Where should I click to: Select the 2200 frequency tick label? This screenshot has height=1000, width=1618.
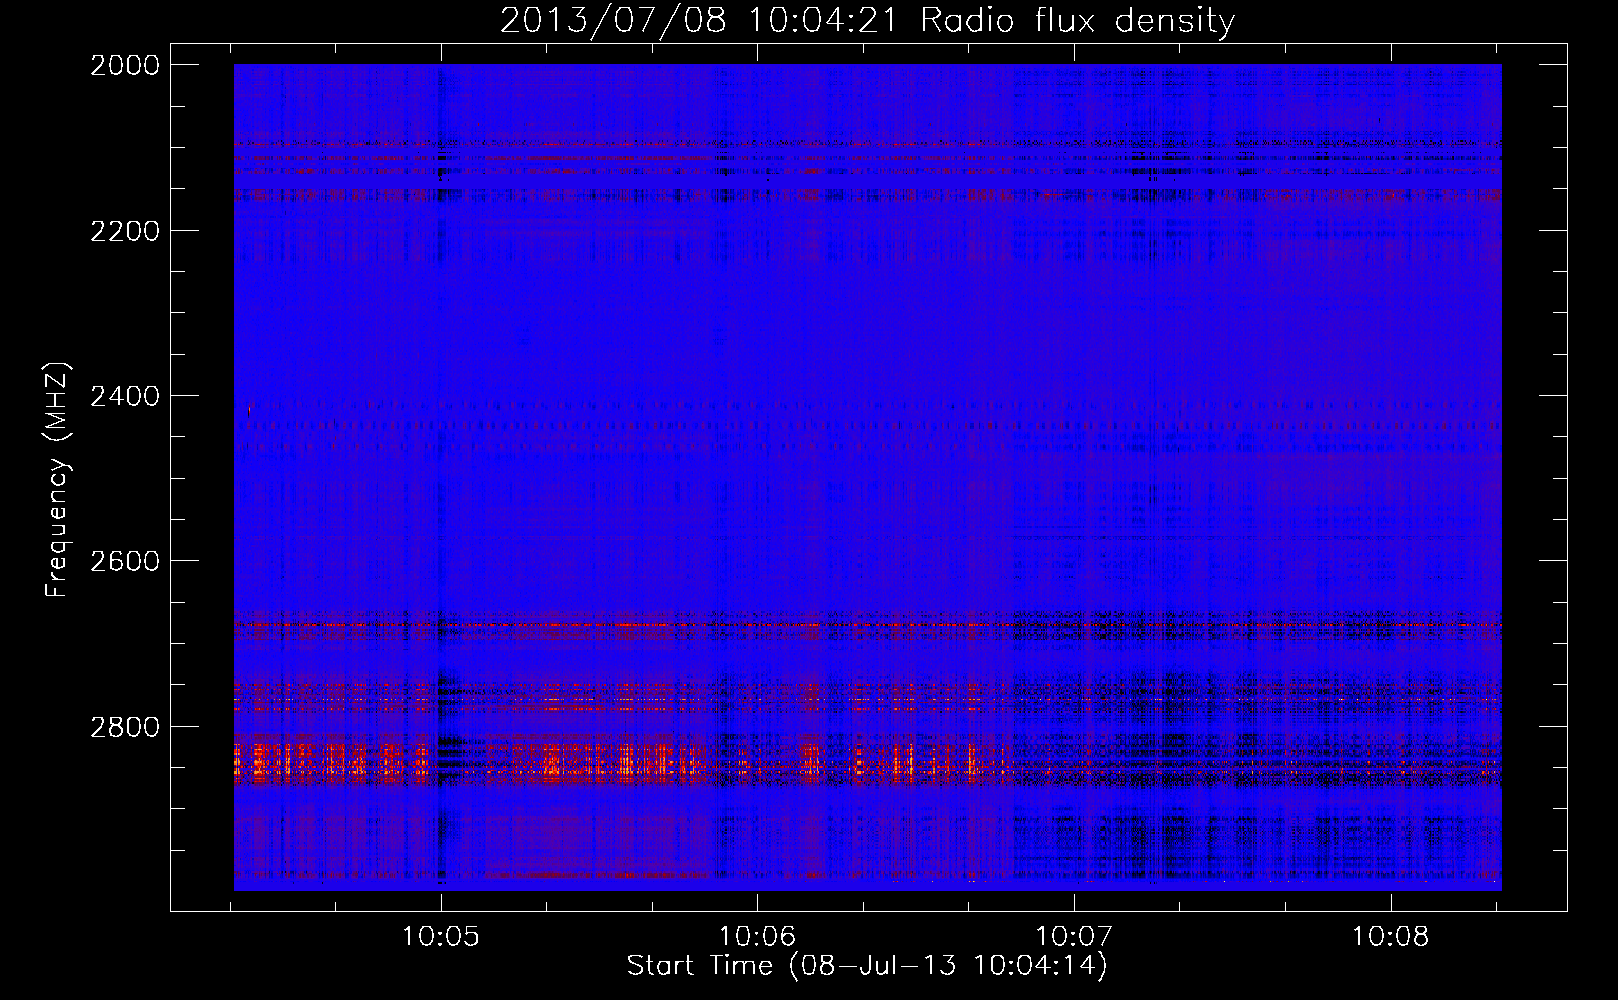point(124,231)
